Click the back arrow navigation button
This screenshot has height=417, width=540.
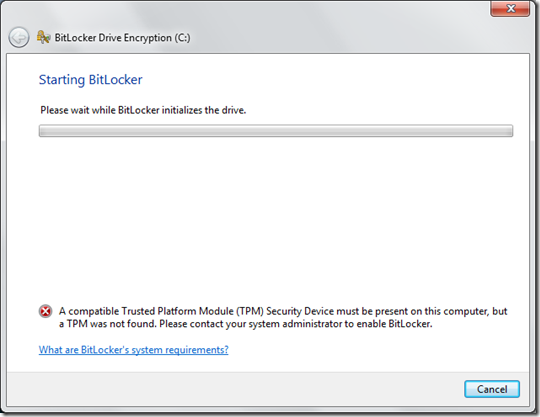(x=19, y=38)
